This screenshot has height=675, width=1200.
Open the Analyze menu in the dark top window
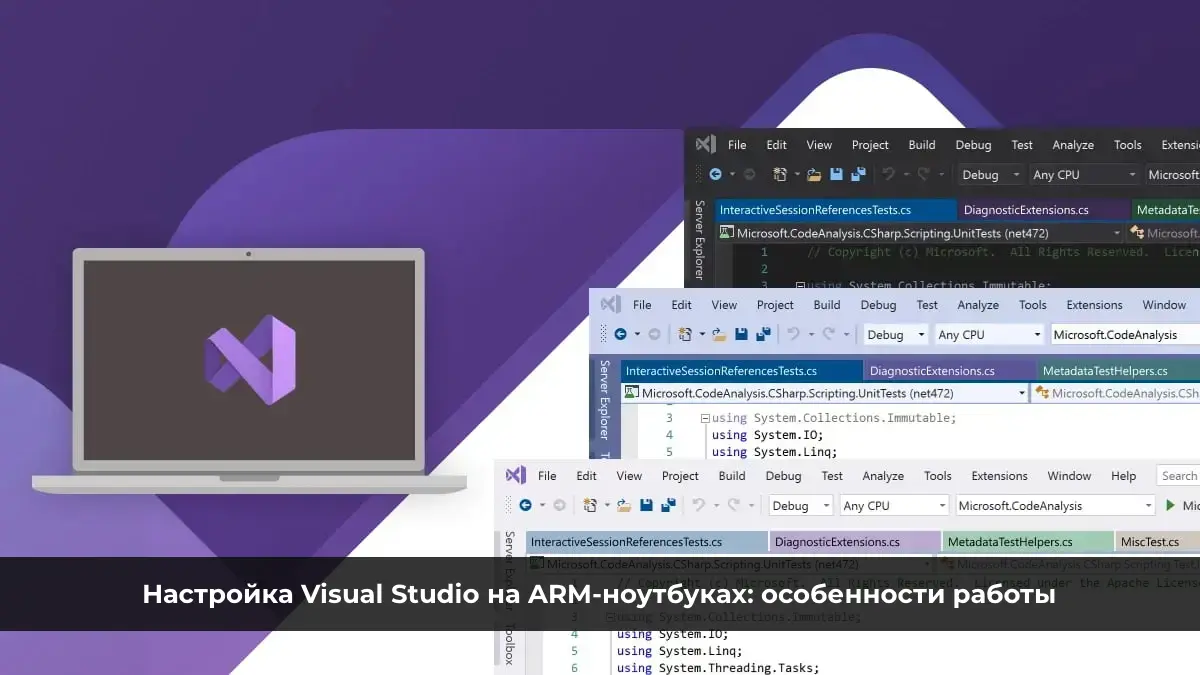(1073, 145)
